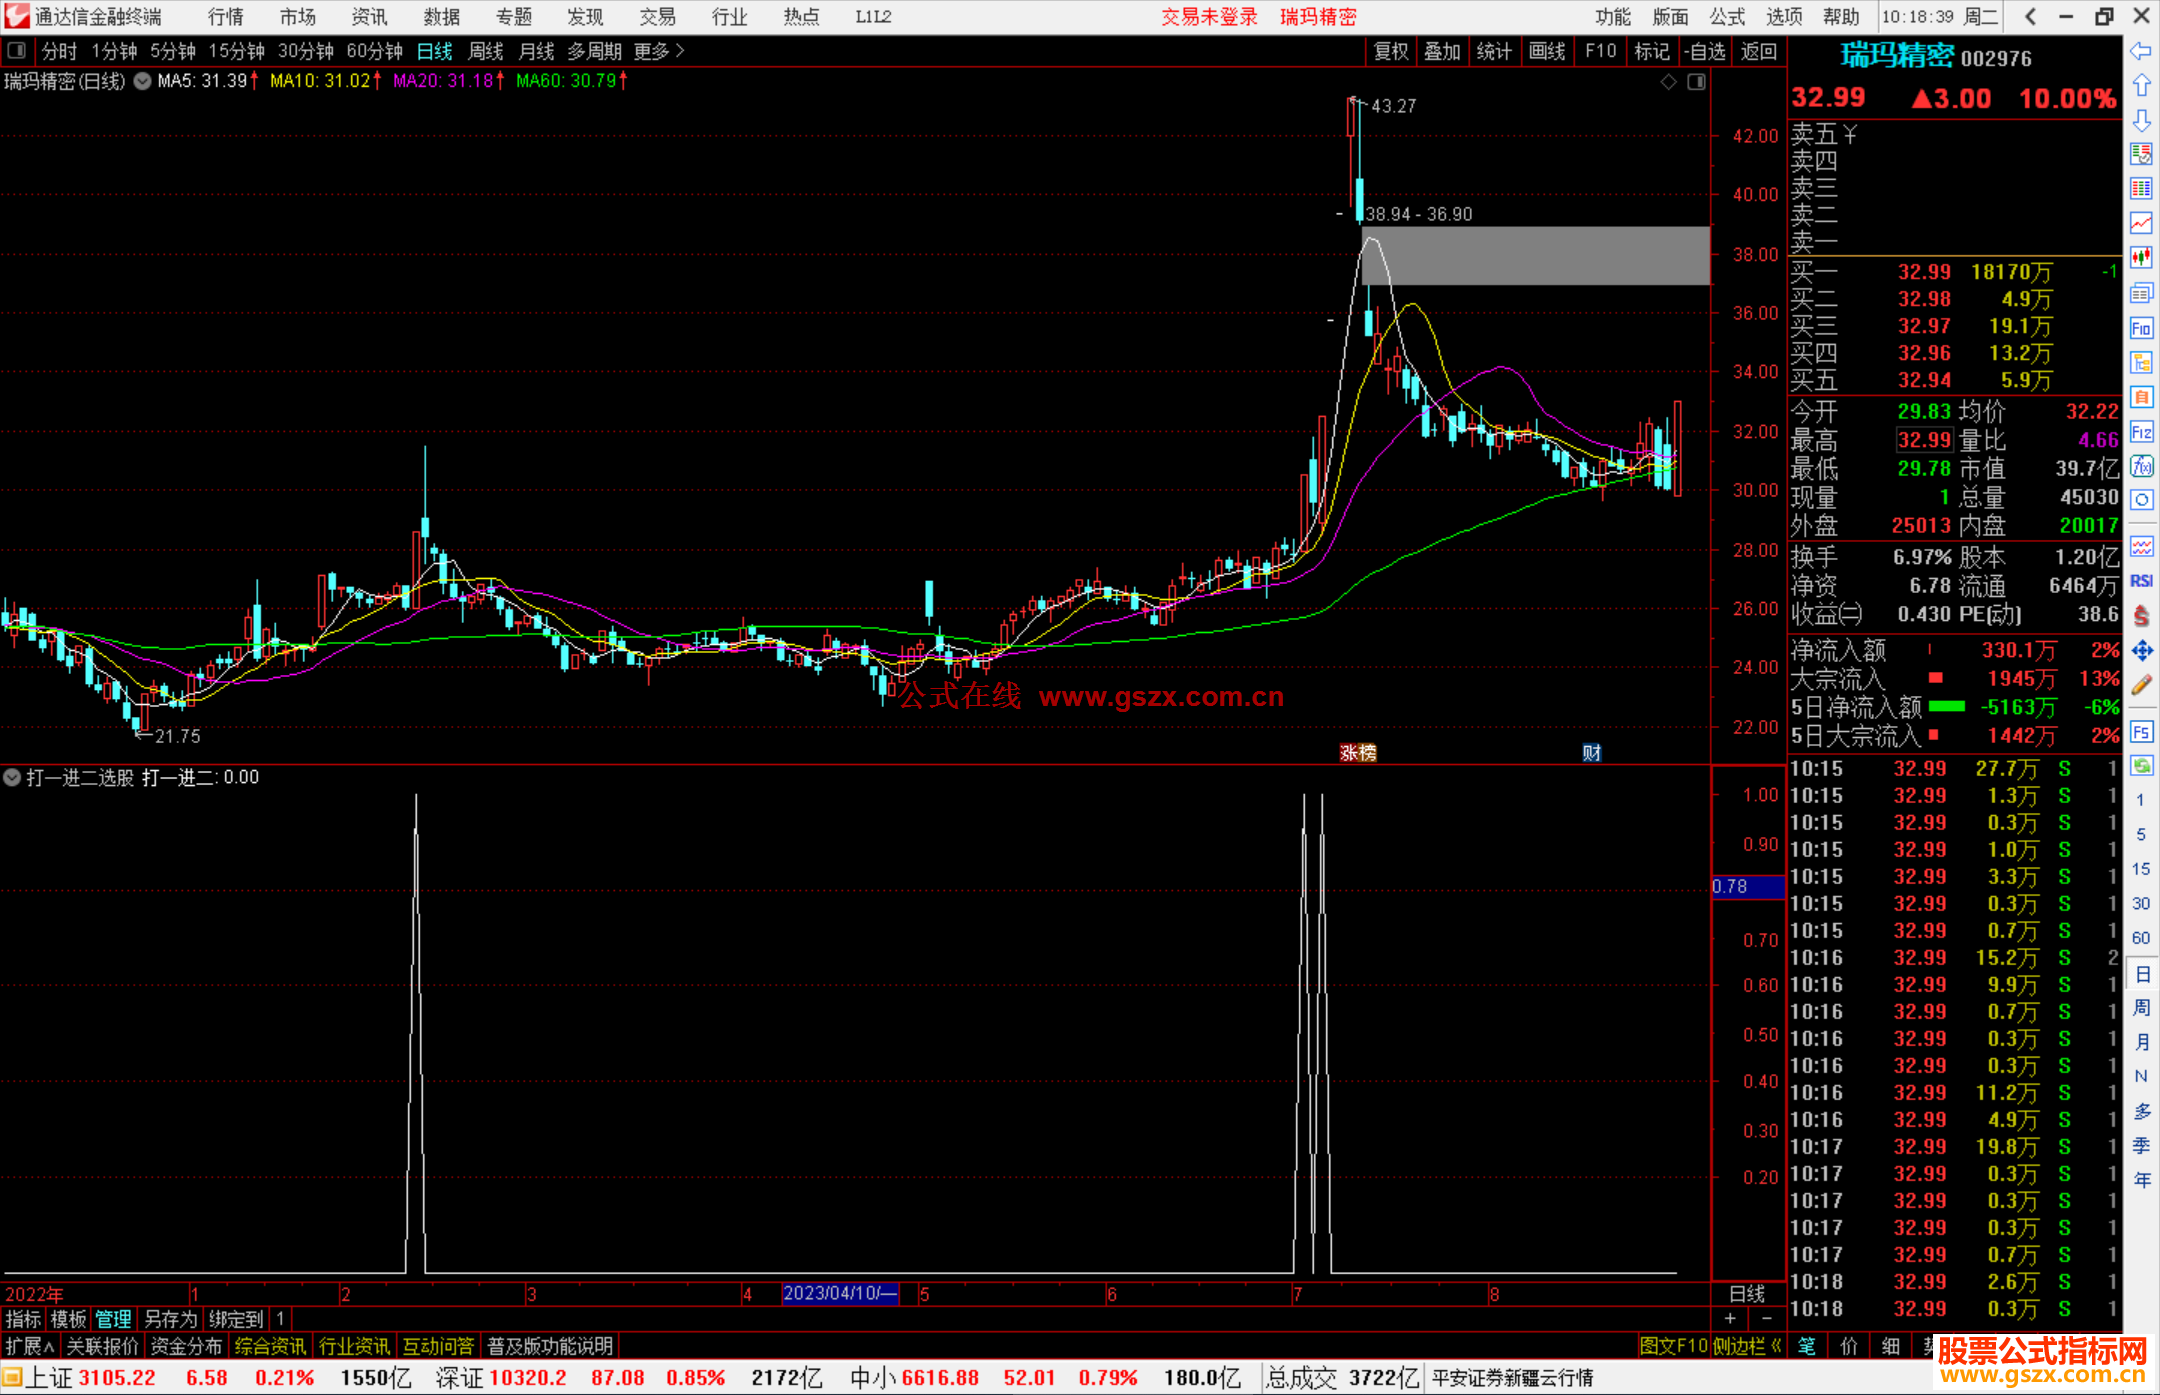
Task: Click the 叠加 overlay button
Action: (x=1442, y=50)
